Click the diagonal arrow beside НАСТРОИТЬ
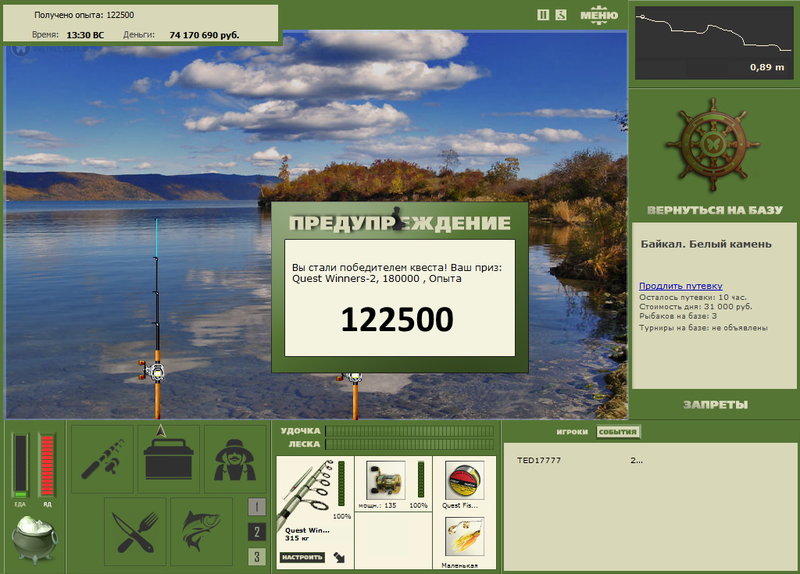 [x=339, y=557]
